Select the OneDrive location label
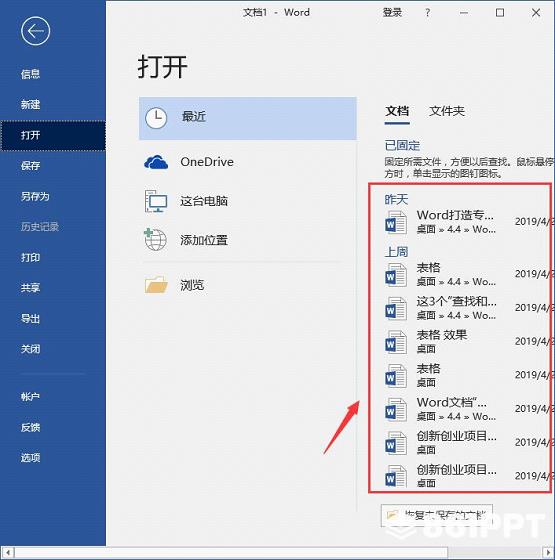The width and height of the screenshot is (555, 560). pos(207,162)
